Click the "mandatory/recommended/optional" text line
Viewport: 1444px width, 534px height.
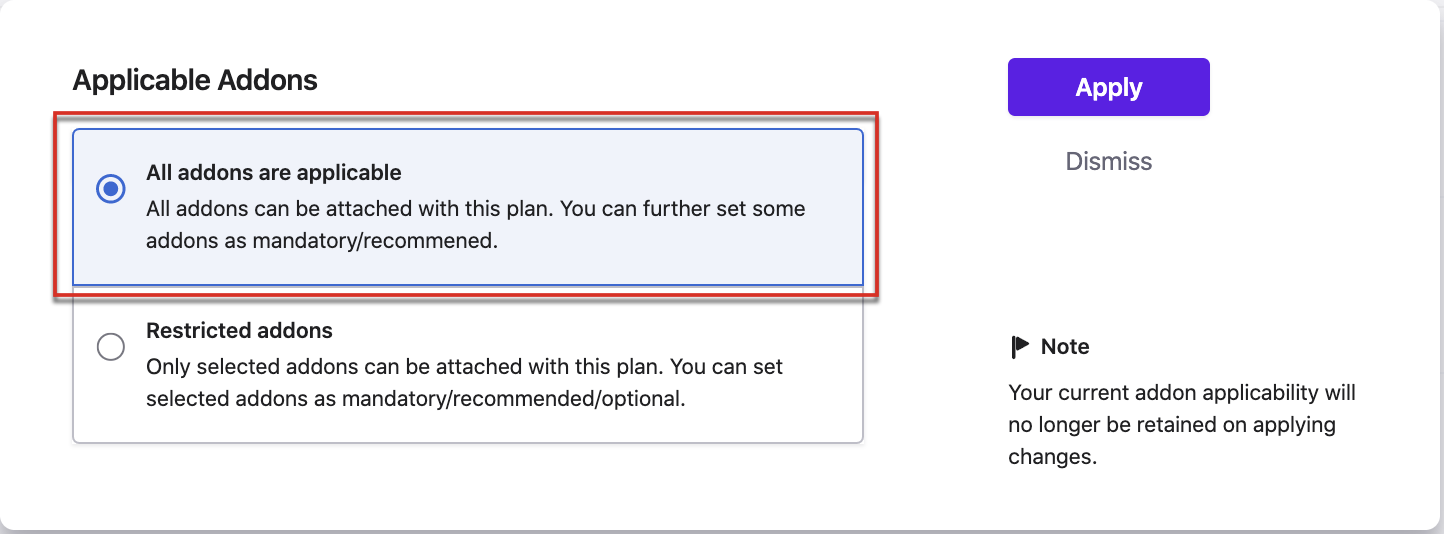[x=415, y=398]
